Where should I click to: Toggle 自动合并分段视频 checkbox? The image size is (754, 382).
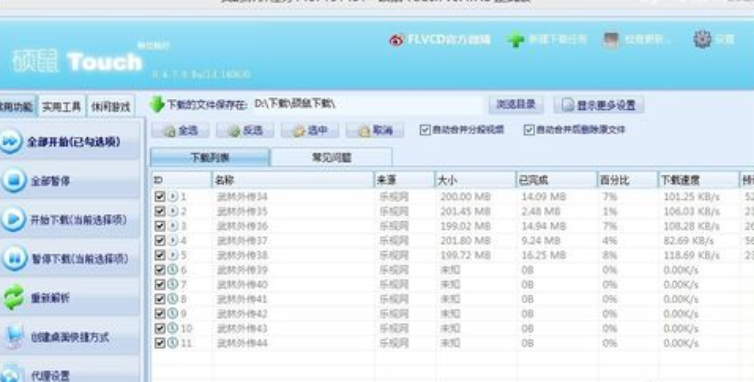tap(425, 130)
